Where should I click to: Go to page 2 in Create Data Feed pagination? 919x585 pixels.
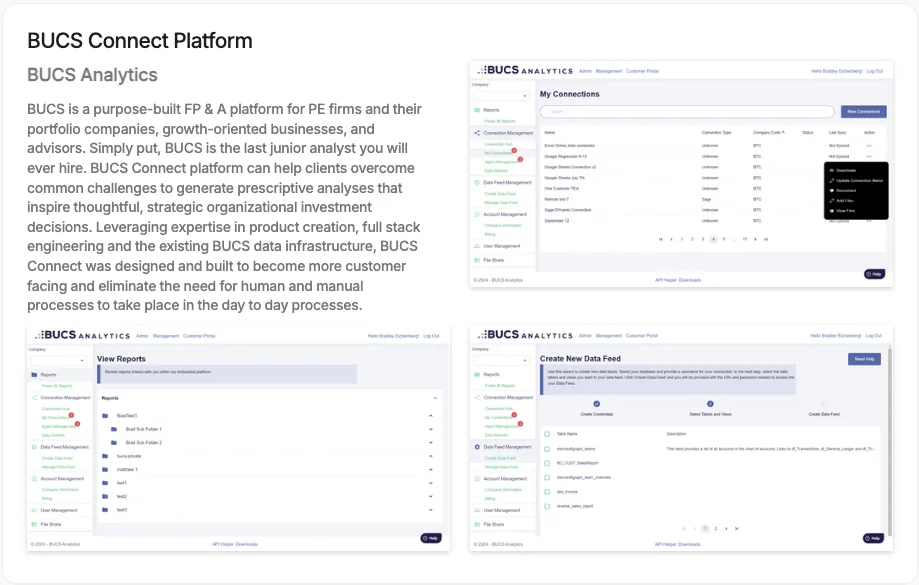click(x=716, y=529)
